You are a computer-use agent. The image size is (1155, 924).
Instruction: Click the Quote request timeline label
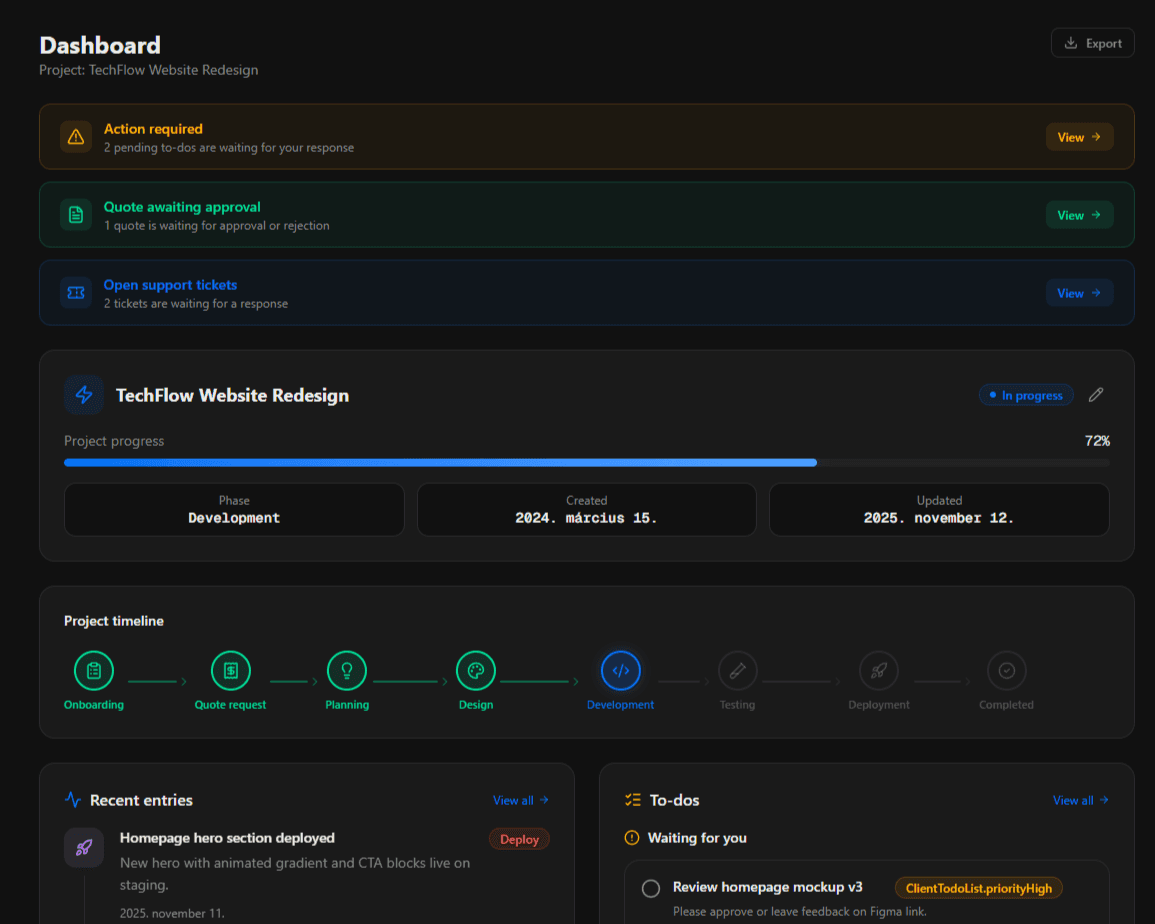click(x=231, y=705)
